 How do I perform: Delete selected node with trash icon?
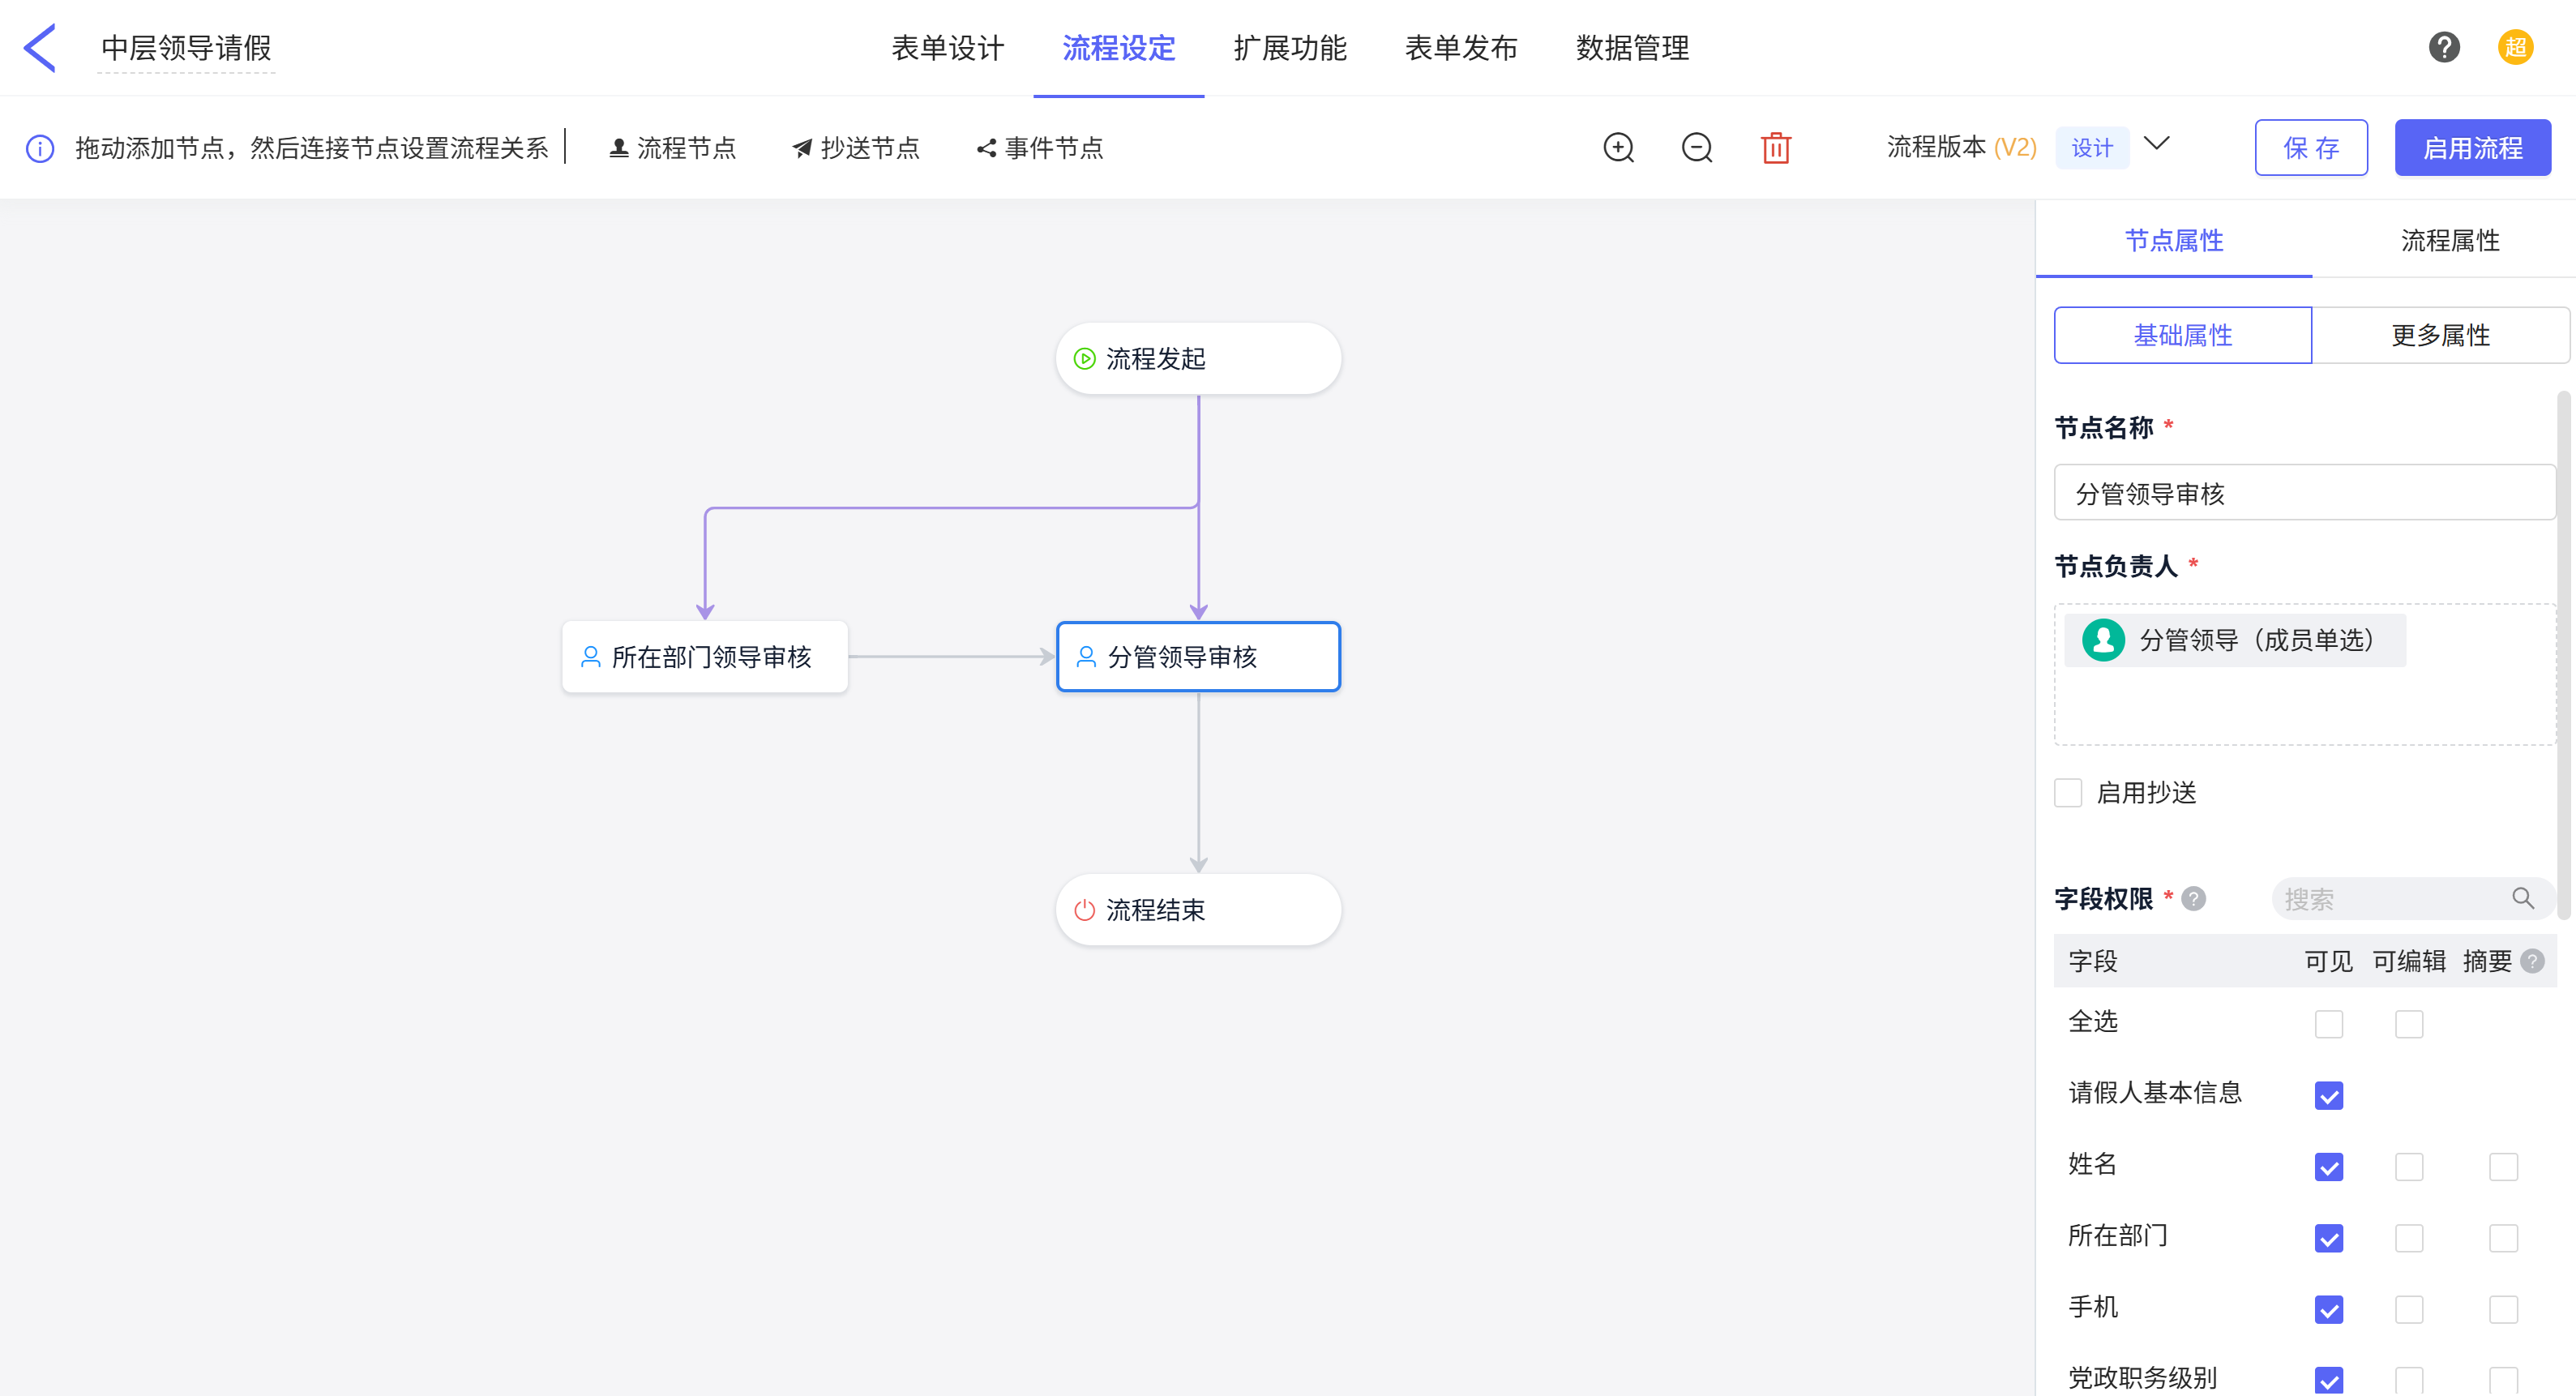tap(1776, 148)
